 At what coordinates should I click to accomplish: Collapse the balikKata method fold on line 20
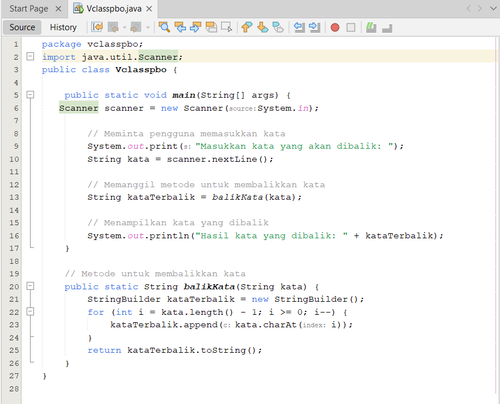pos(30,286)
